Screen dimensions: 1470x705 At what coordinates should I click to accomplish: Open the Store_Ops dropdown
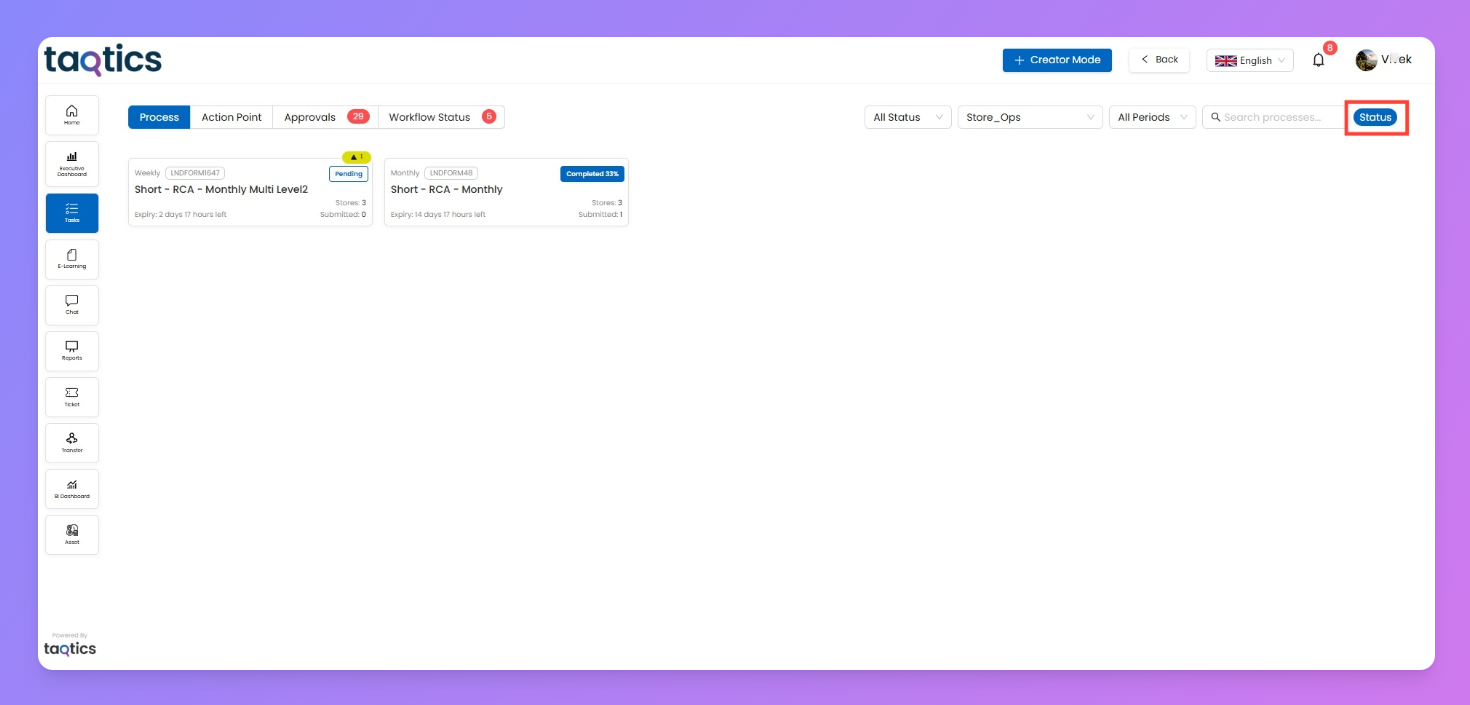(1030, 117)
